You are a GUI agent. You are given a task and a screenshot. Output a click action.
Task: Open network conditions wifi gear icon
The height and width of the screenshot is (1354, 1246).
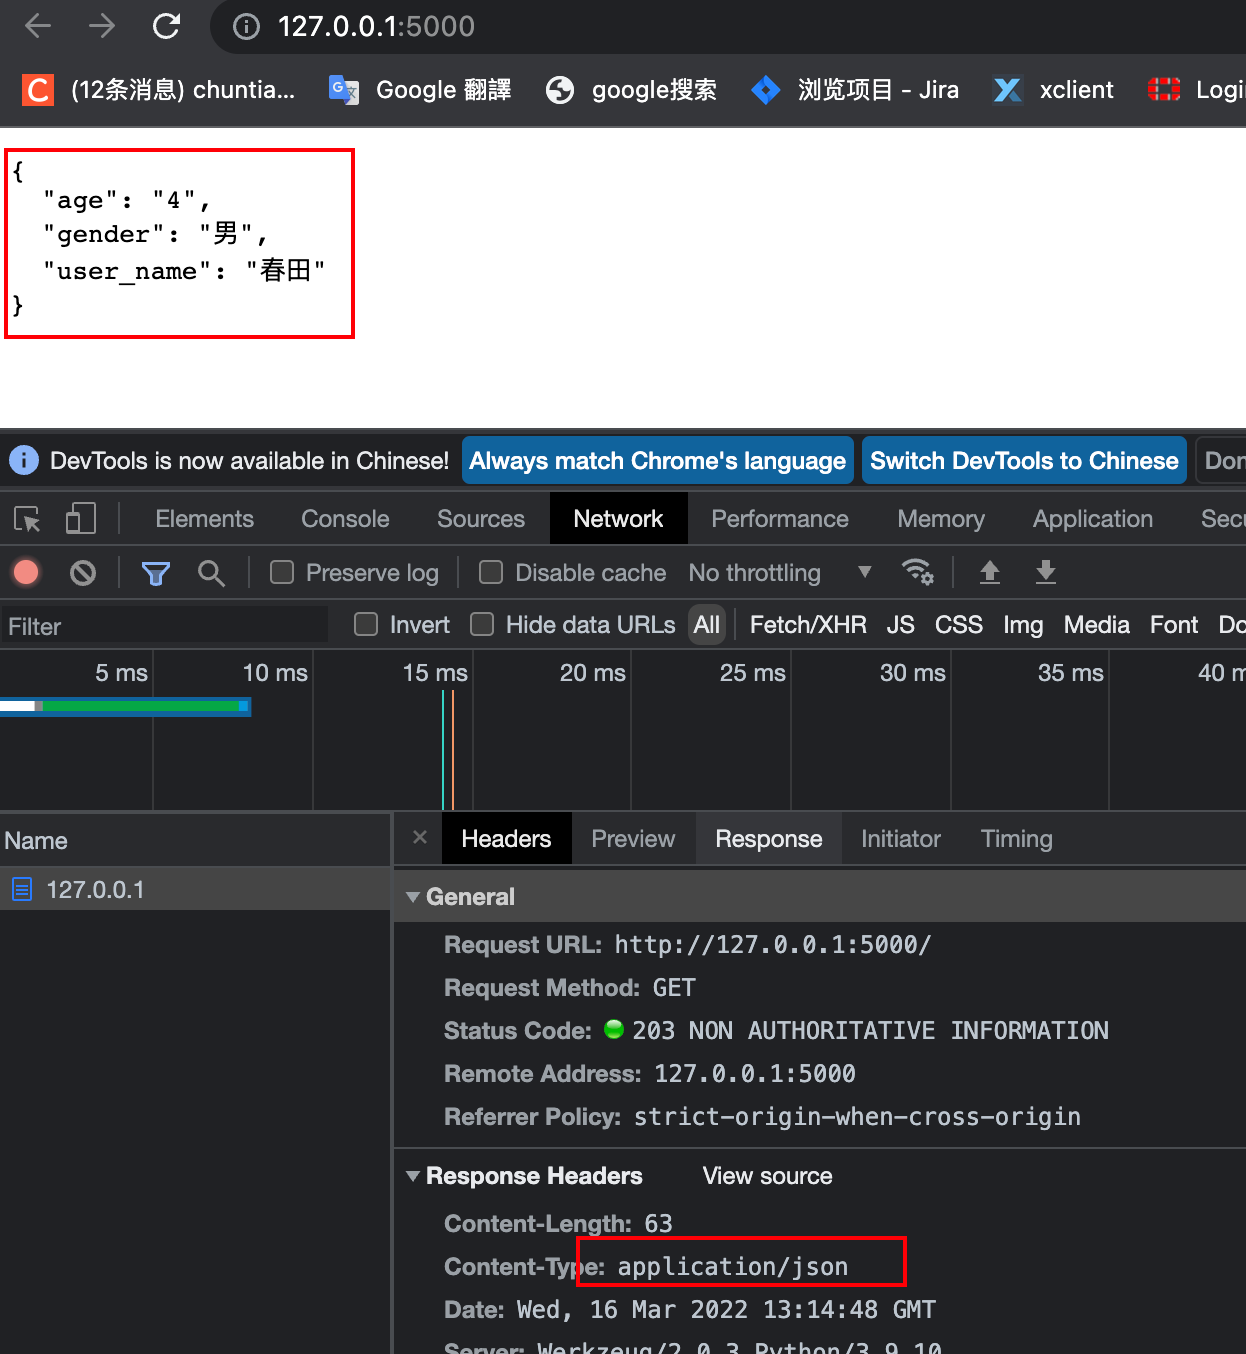tap(917, 572)
